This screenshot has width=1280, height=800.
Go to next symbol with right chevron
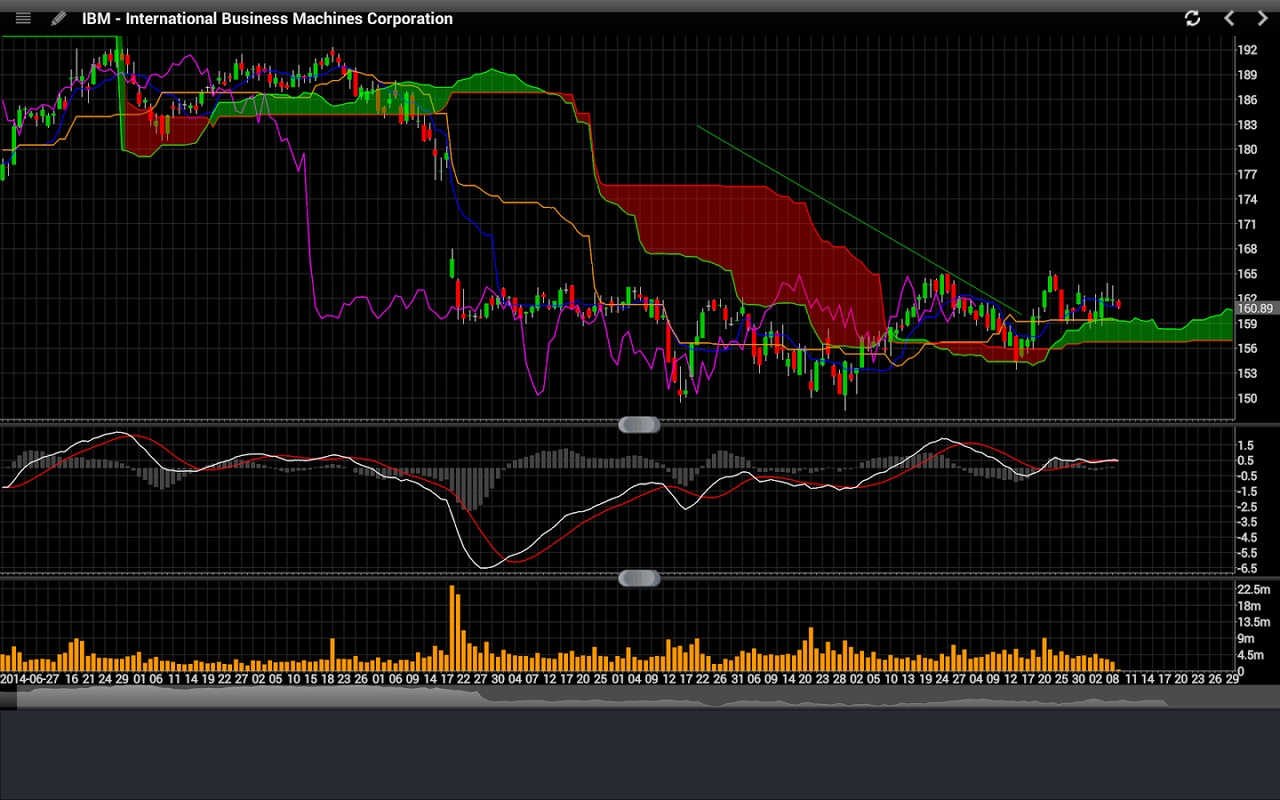[x=1262, y=18]
